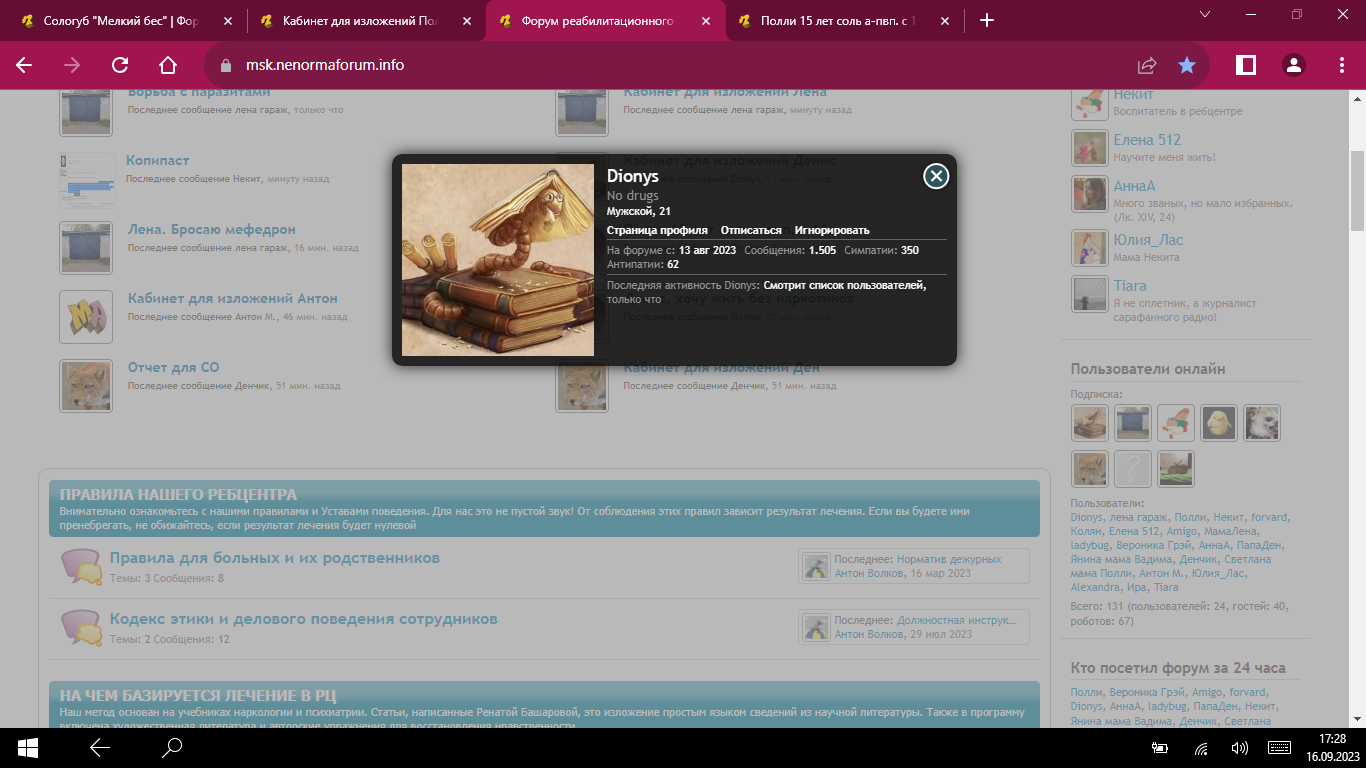Screen dimensions: 1366x768
Task: Open 'Лена. Бросаю мефедрон' thread
Action: pos(212,229)
